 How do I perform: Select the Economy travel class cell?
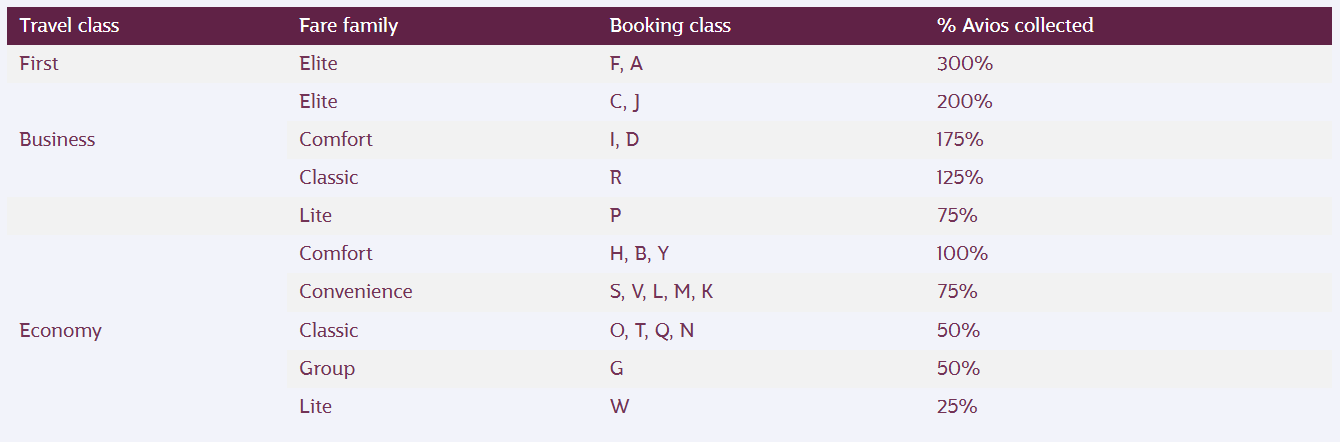point(60,331)
